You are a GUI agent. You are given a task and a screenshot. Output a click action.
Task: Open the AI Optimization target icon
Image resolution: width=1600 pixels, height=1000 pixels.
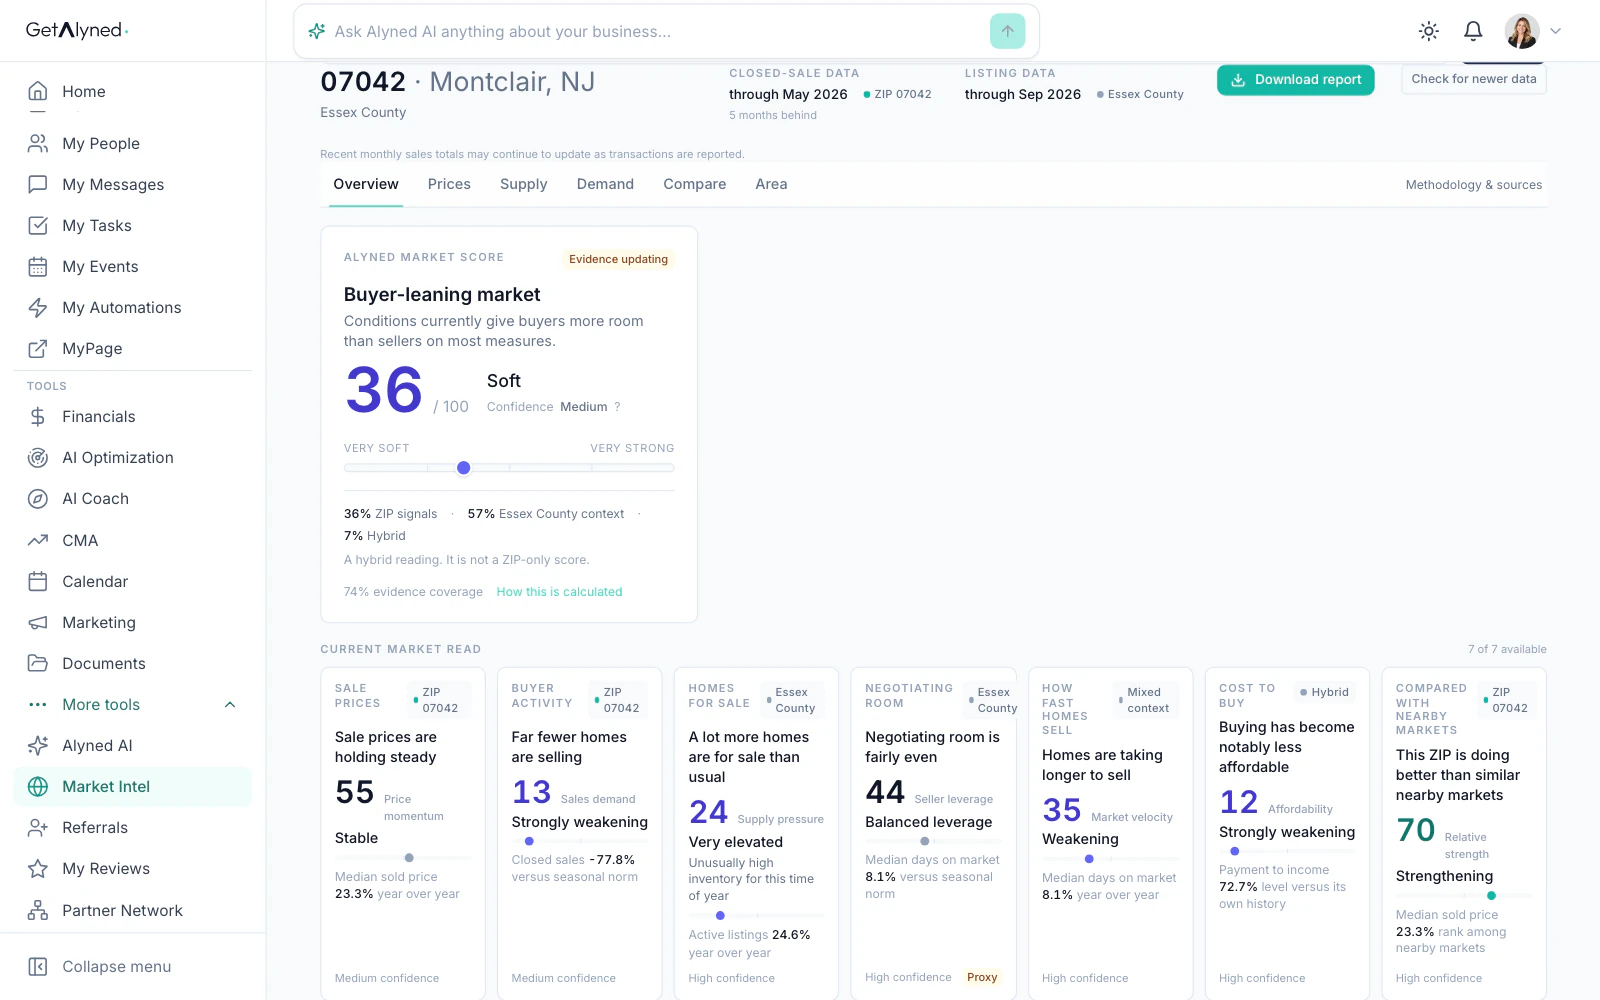click(38, 457)
